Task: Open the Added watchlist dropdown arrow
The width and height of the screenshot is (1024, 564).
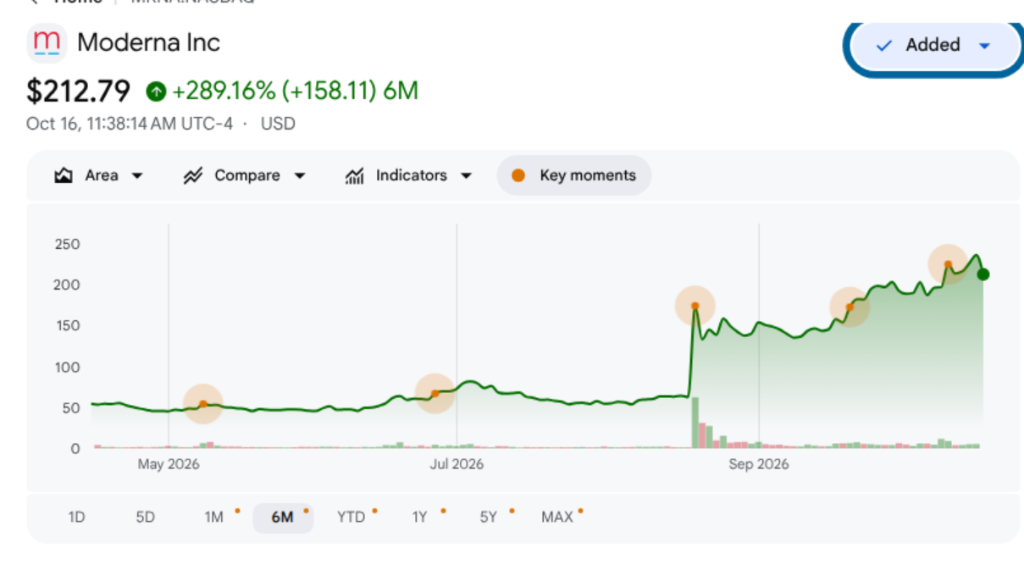Action: pos(985,46)
